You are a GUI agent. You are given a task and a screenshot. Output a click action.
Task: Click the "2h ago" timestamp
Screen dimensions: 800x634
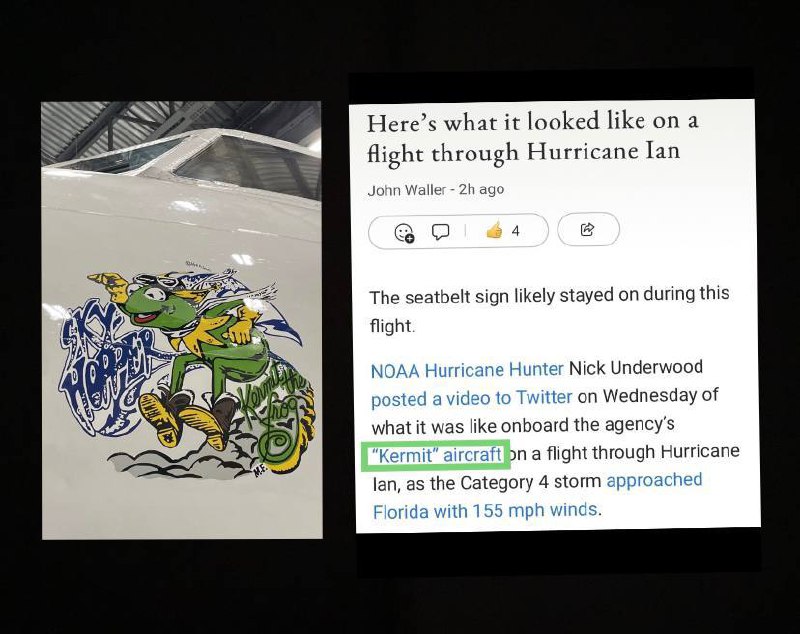click(x=481, y=189)
